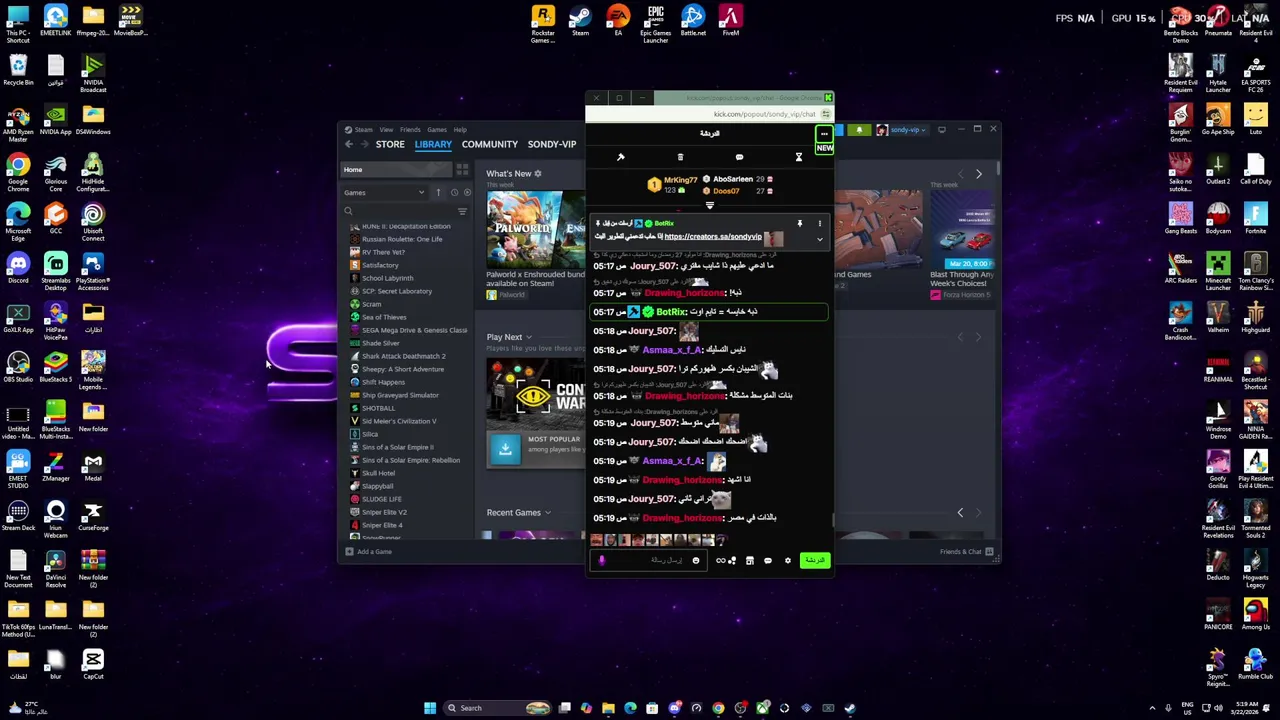Switch to Steam LIBRARY tab

433,144
